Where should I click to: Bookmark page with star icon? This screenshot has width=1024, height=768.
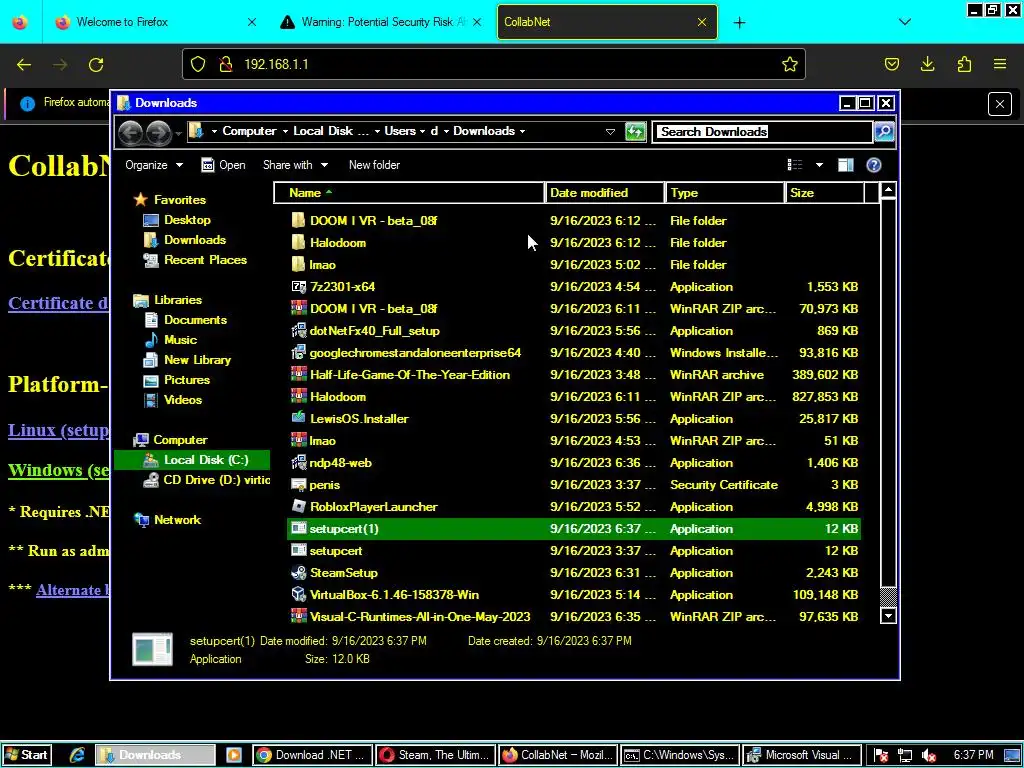pos(790,64)
